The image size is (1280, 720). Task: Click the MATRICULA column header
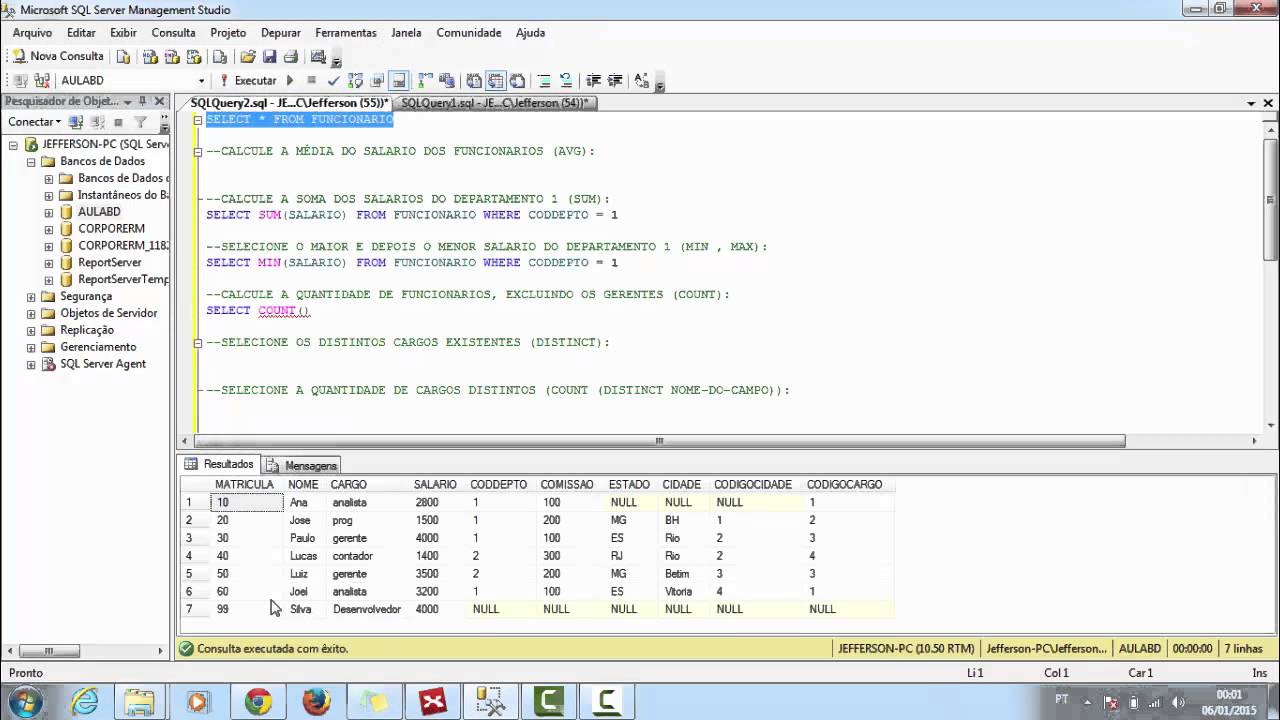tap(244, 484)
